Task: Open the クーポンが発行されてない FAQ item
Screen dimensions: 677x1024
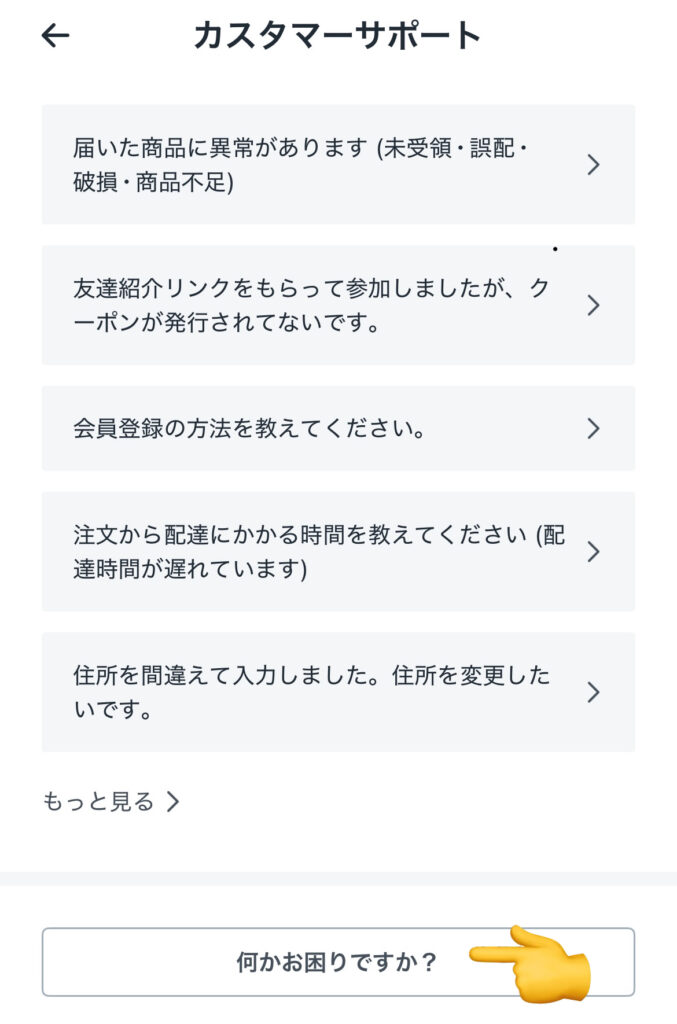Action: coord(300,306)
